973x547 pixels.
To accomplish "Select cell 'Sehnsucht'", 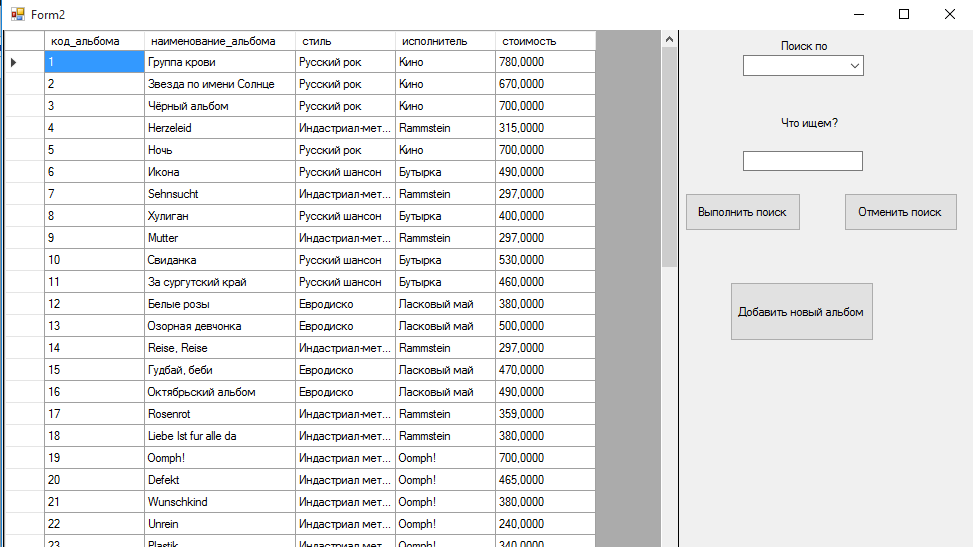I will click(220, 194).
